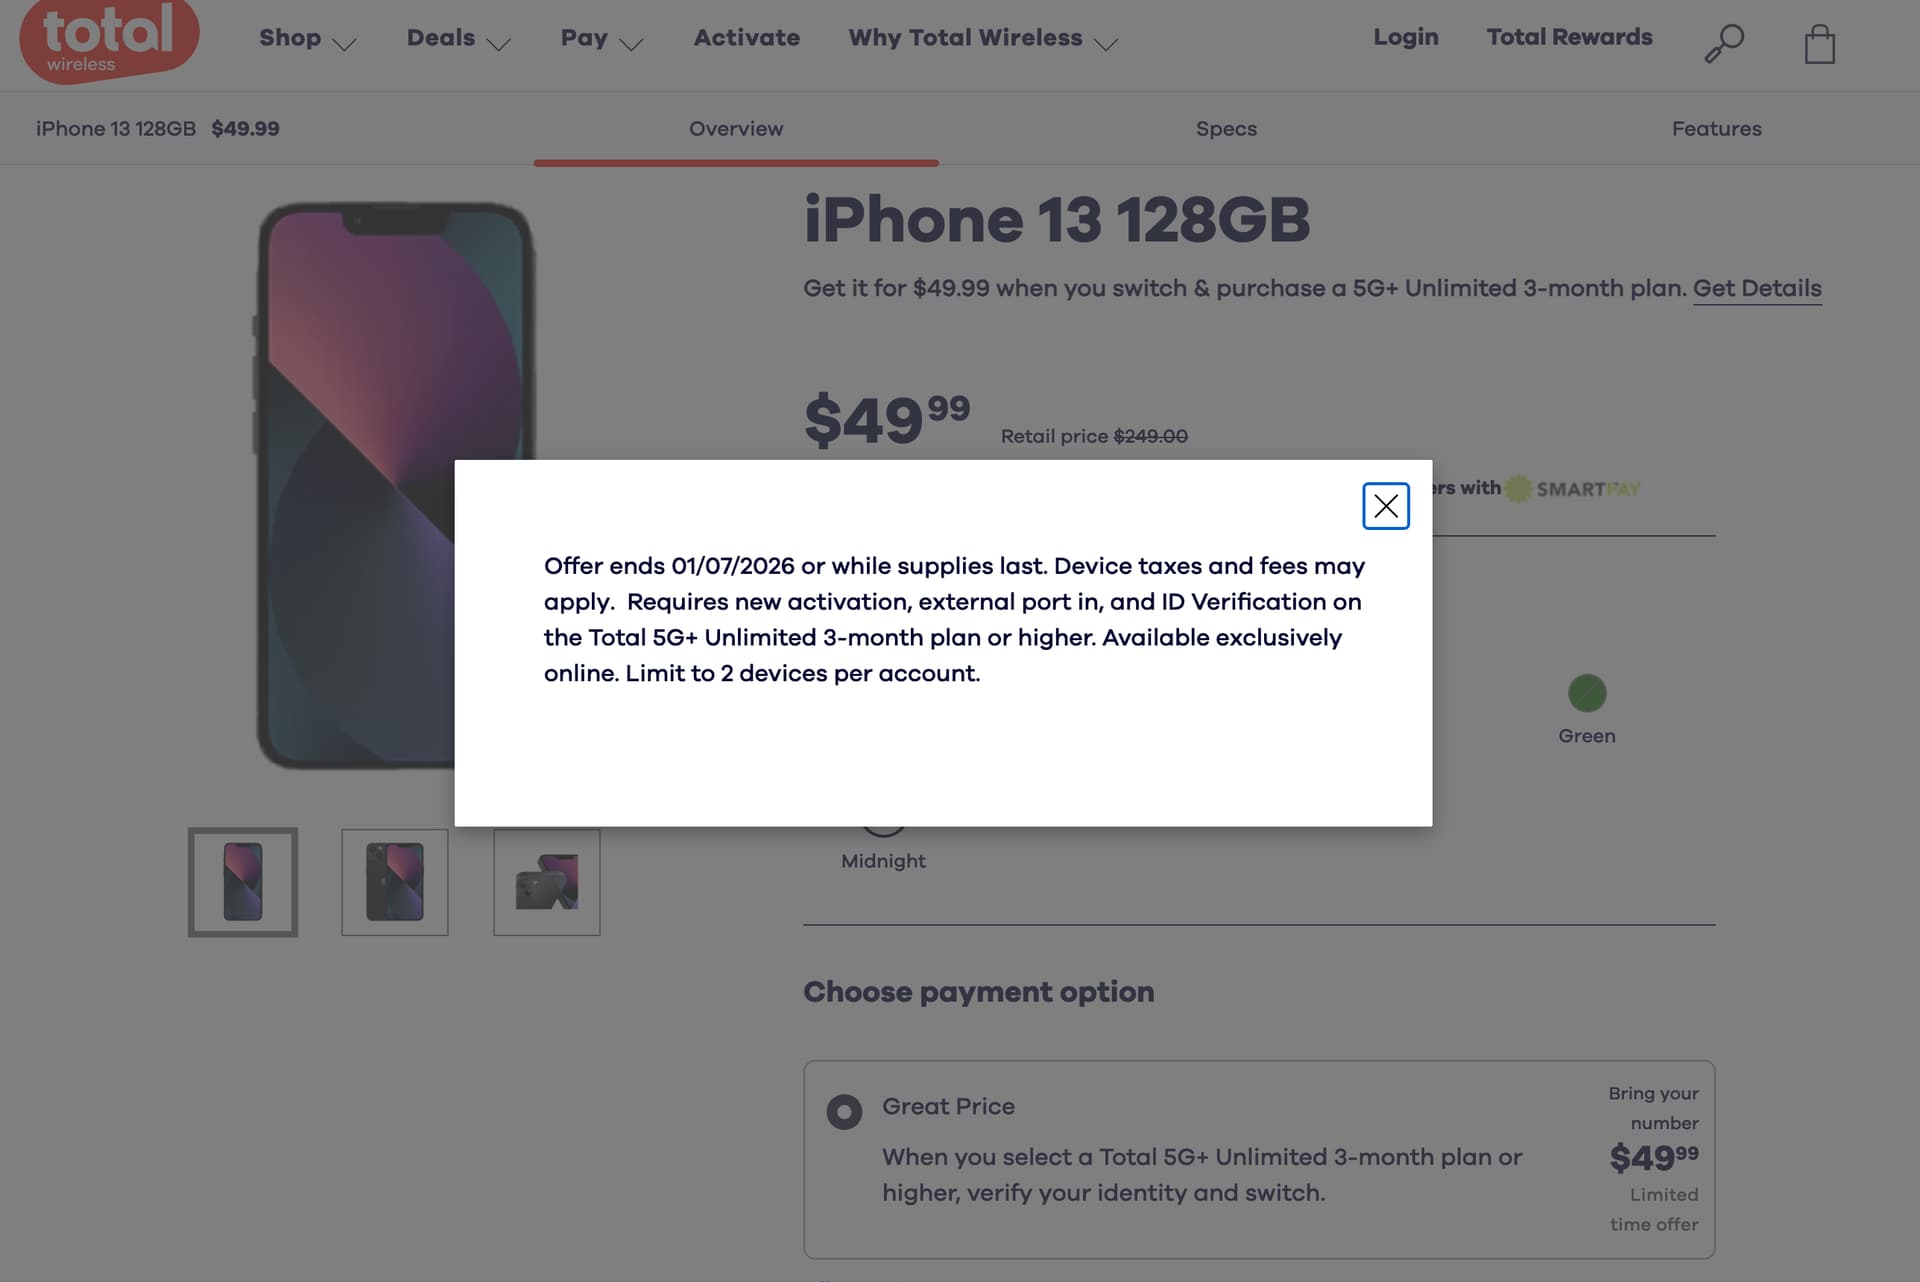This screenshot has height=1282, width=1920.
Task: Close the offer details popup
Action: [x=1385, y=506]
